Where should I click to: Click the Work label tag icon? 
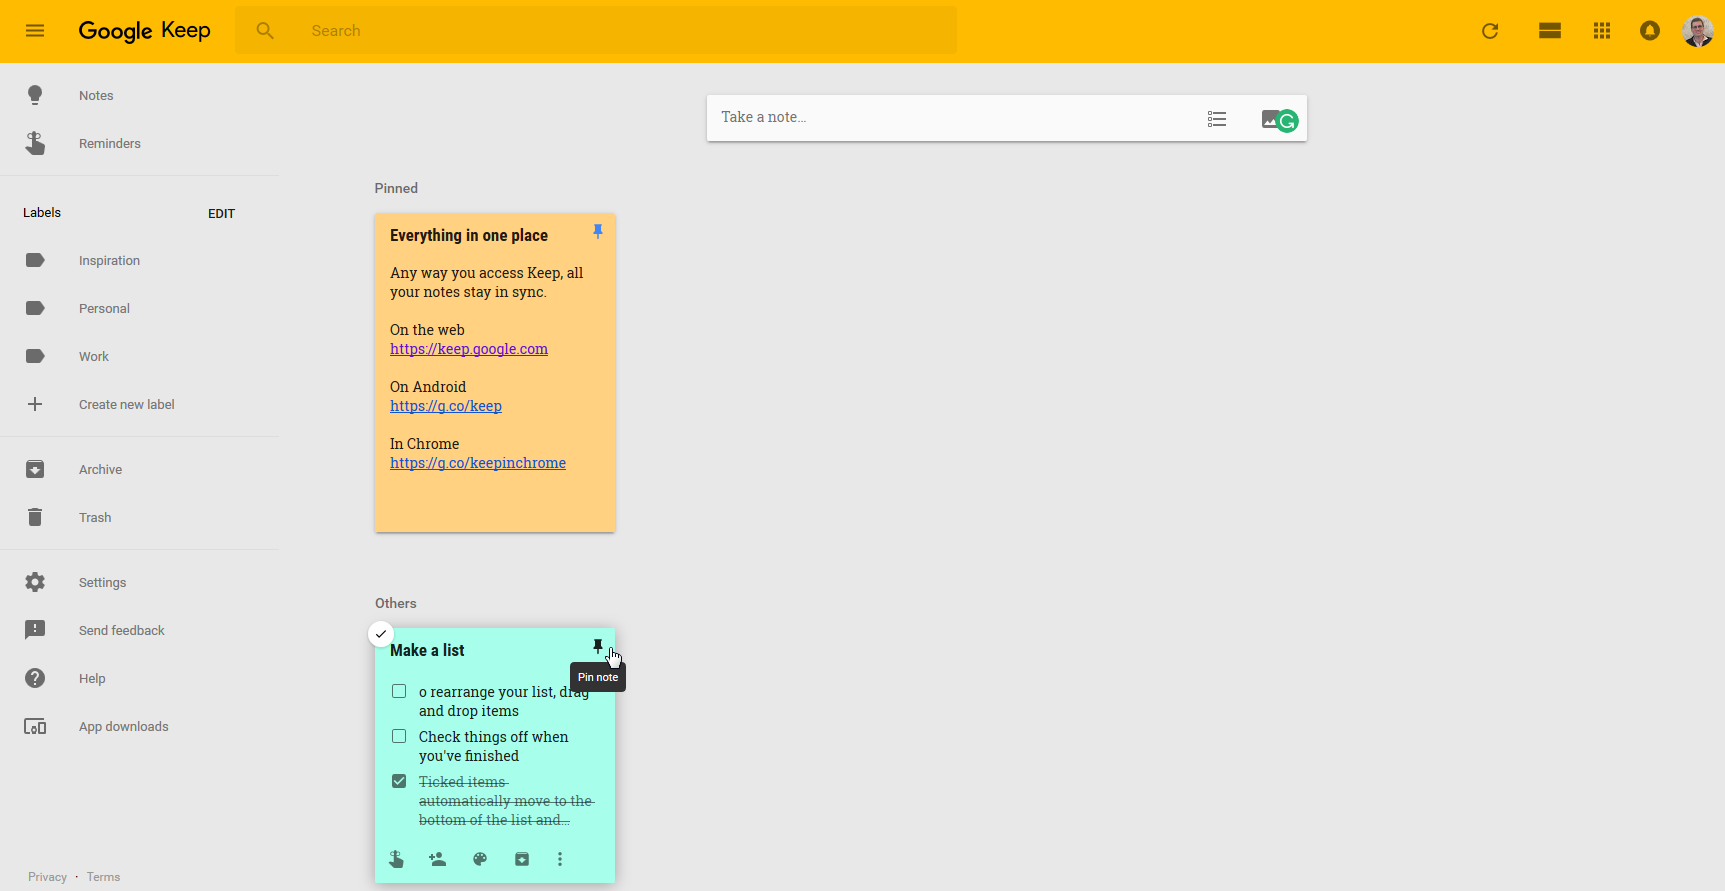pyautogui.click(x=35, y=356)
